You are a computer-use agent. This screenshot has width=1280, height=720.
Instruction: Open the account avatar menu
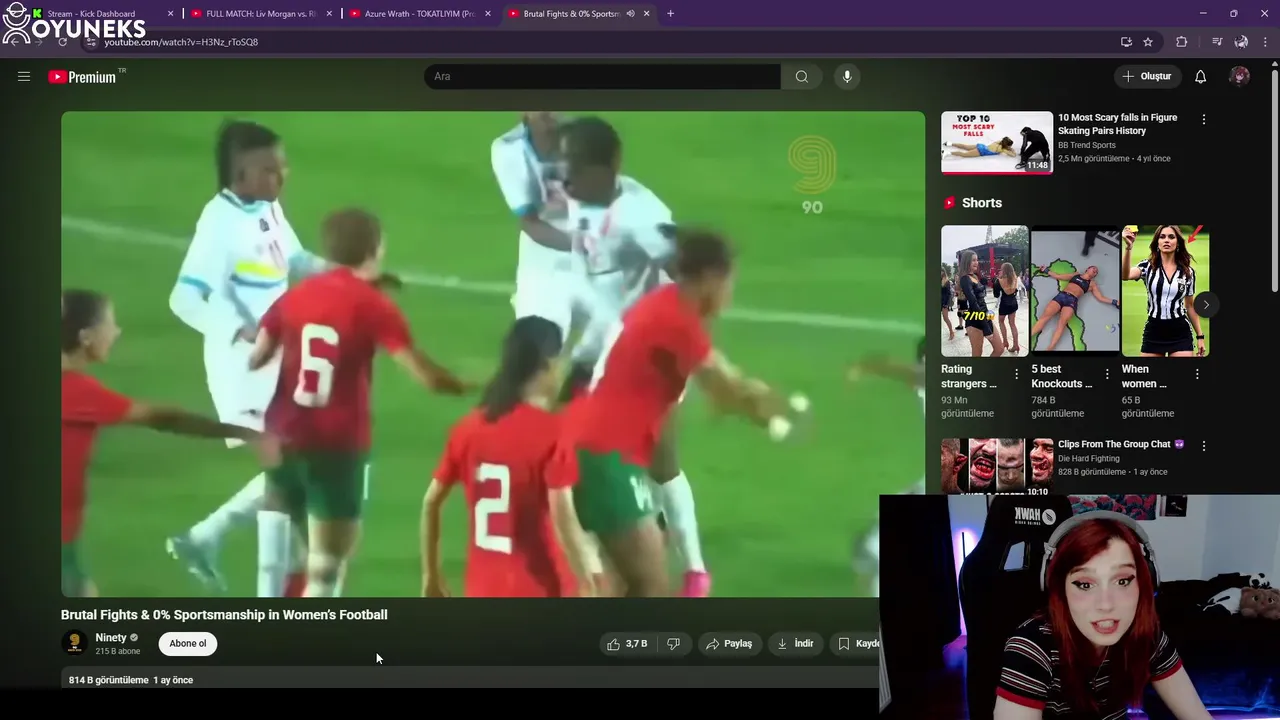[1240, 77]
